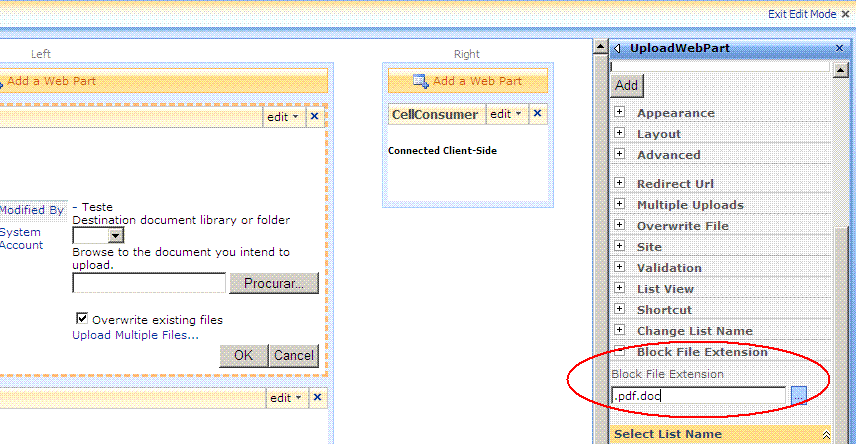Expand the Layout section
The image size is (856, 444).
(620, 132)
